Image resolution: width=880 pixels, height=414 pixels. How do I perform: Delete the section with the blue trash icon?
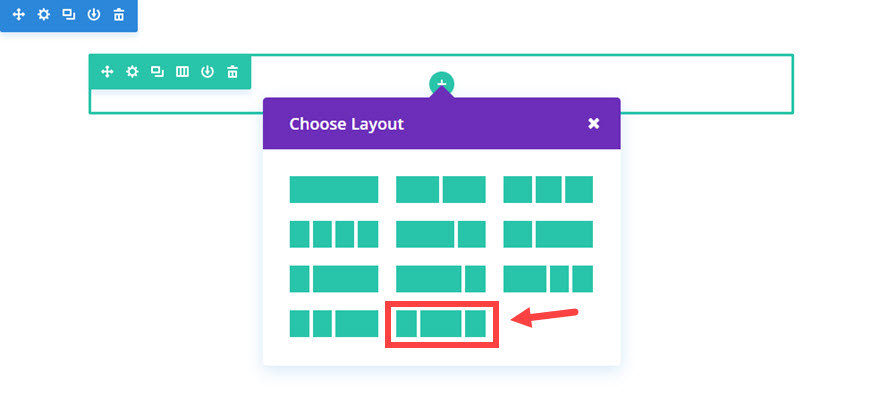pos(119,15)
